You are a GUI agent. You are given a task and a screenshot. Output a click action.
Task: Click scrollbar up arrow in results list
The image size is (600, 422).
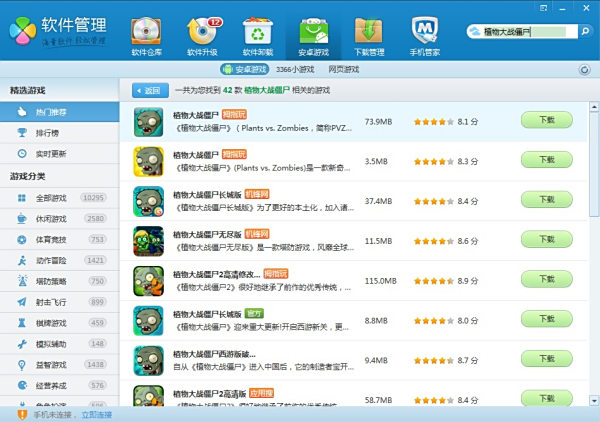(x=594, y=107)
